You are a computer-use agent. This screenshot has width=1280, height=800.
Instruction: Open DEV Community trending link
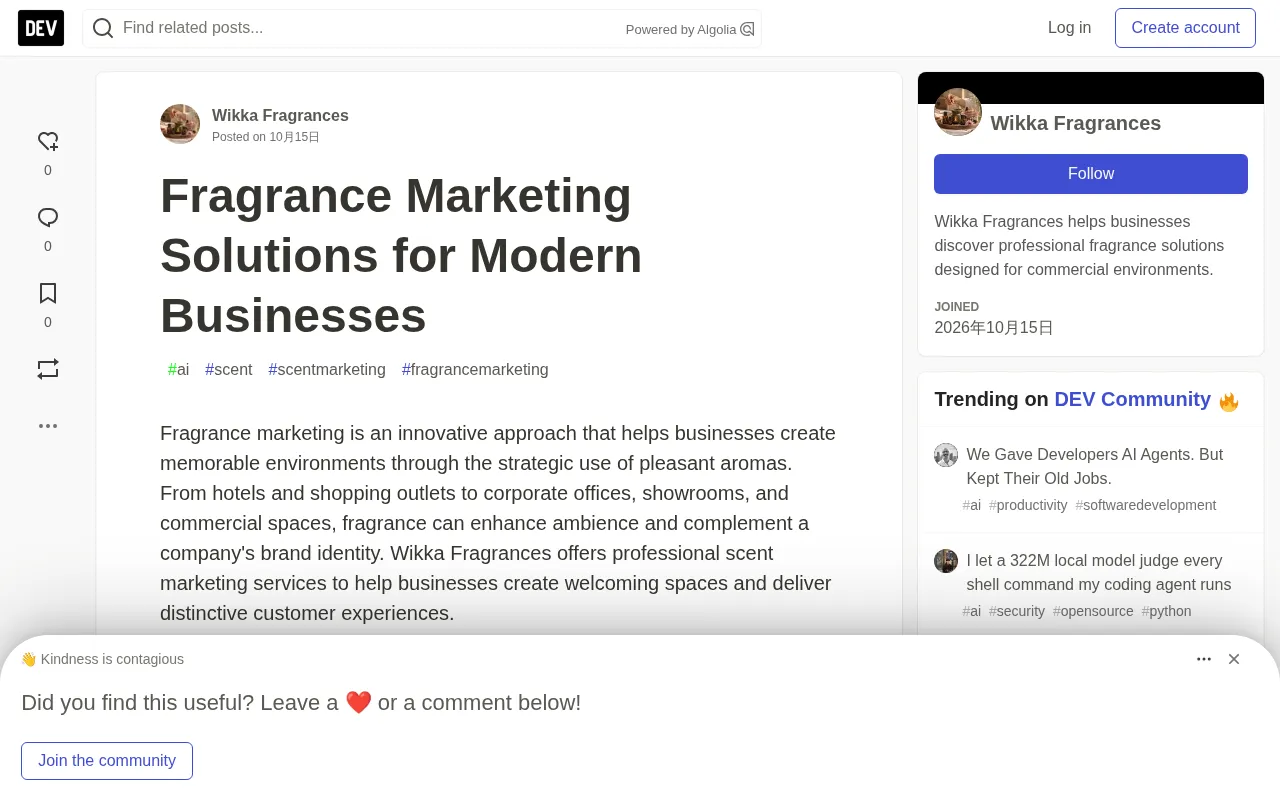[x=1132, y=399]
